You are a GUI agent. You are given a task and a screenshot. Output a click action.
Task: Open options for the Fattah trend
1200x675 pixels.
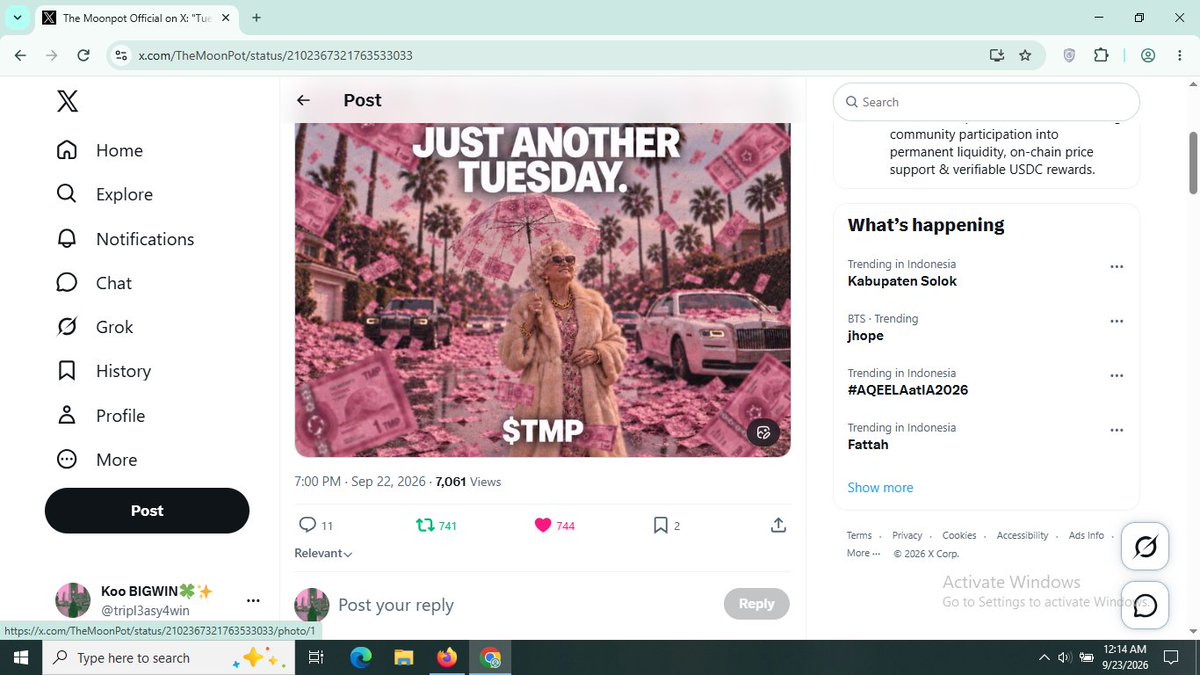pyautogui.click(x=1117, y=430)
